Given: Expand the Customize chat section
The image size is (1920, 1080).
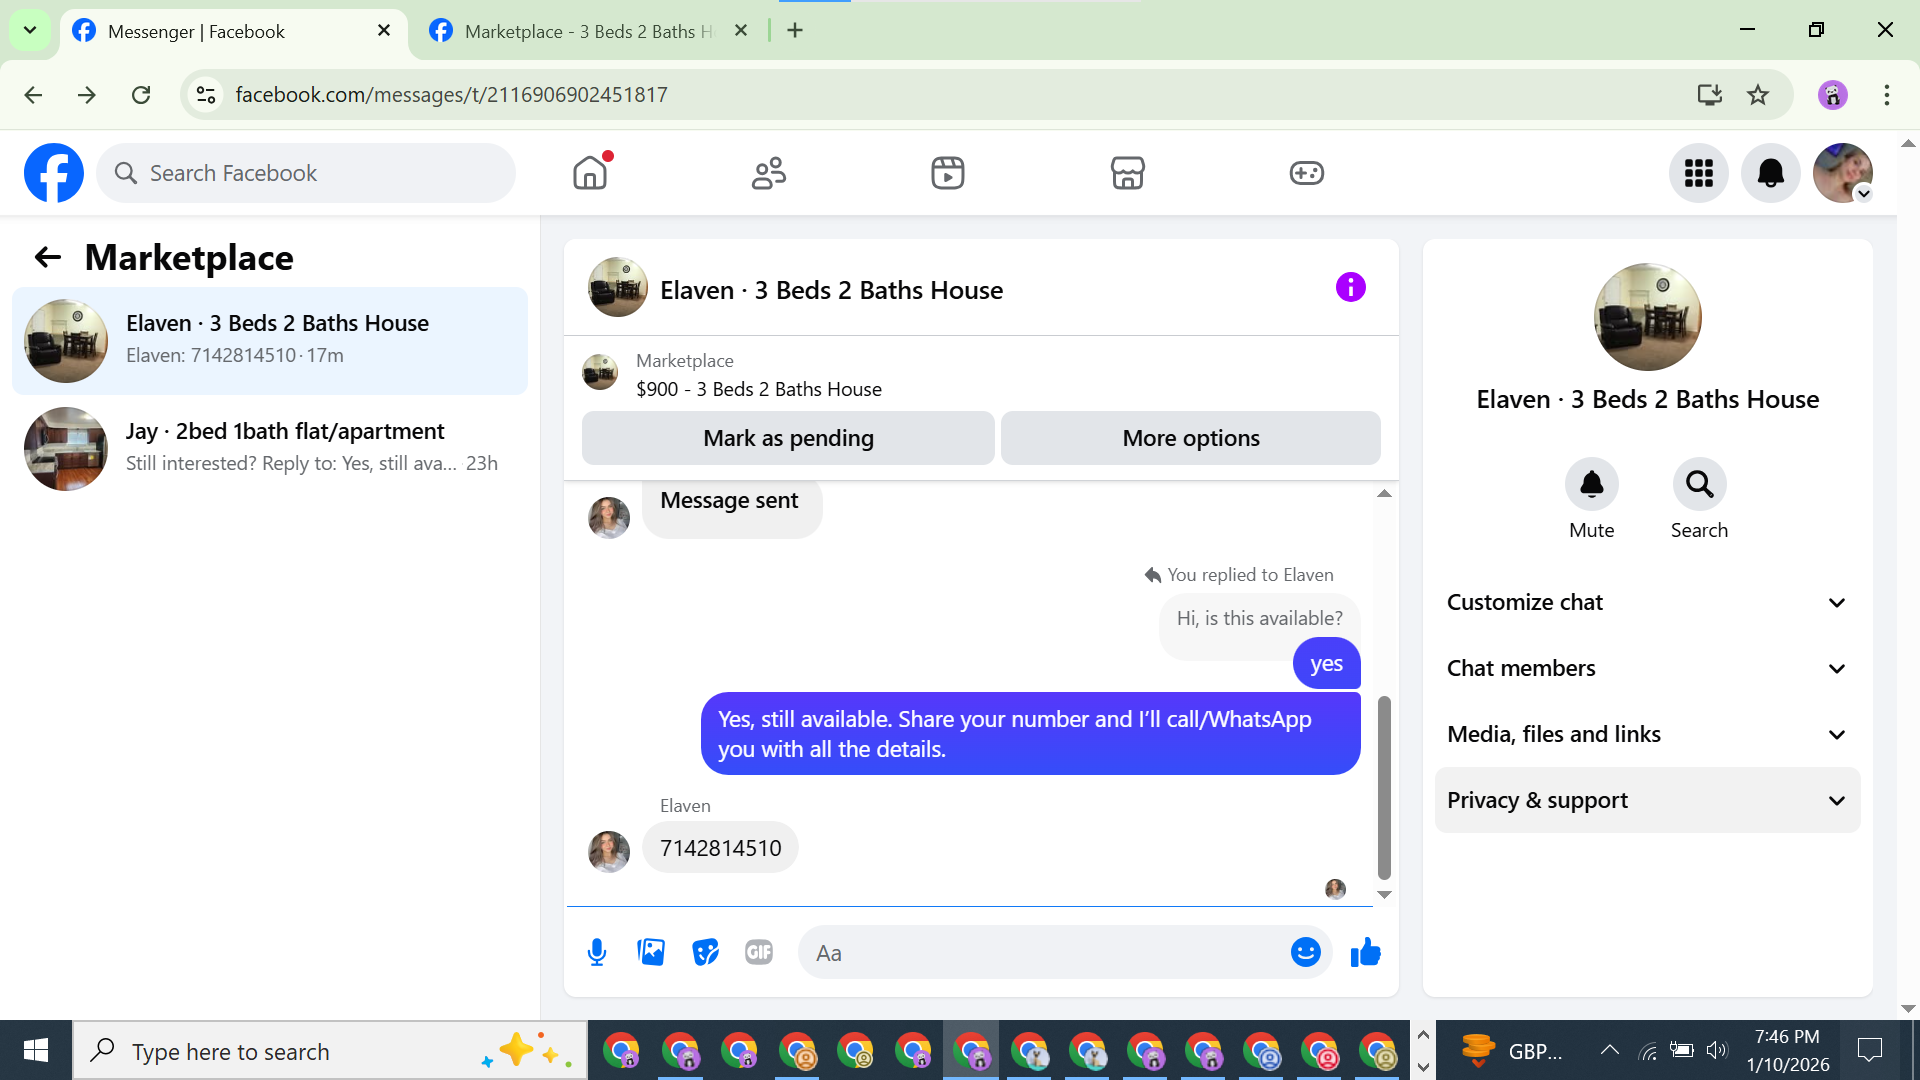Looking at the screenshot, I should pyautogui.click(x=1647, y=602).
